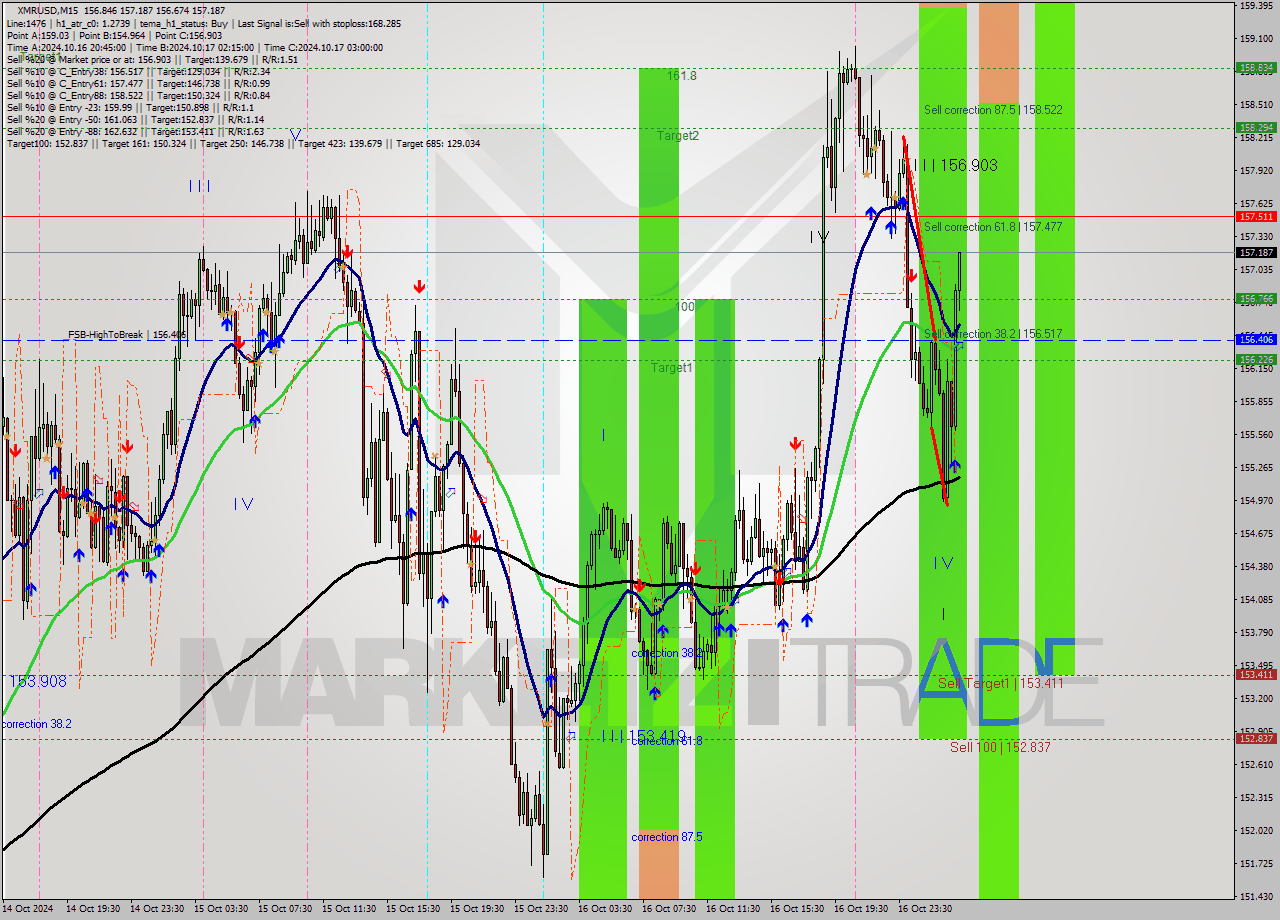Image resolution: width=1280 pixels, height=920 pixels.
Task: Click green 156.786 price tag on axis
Action: coord(1256,298)
